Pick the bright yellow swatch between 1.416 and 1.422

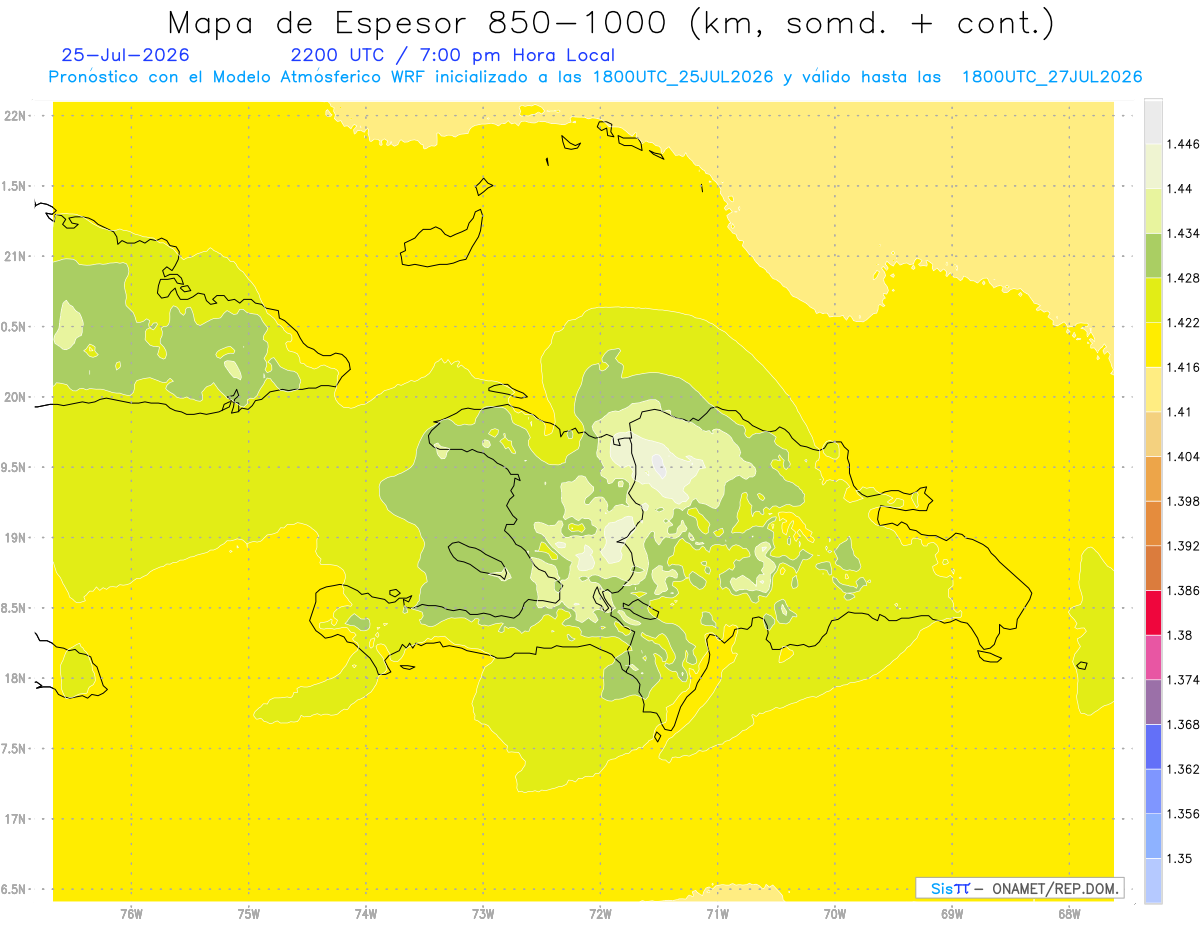(x=1153, y=344)
